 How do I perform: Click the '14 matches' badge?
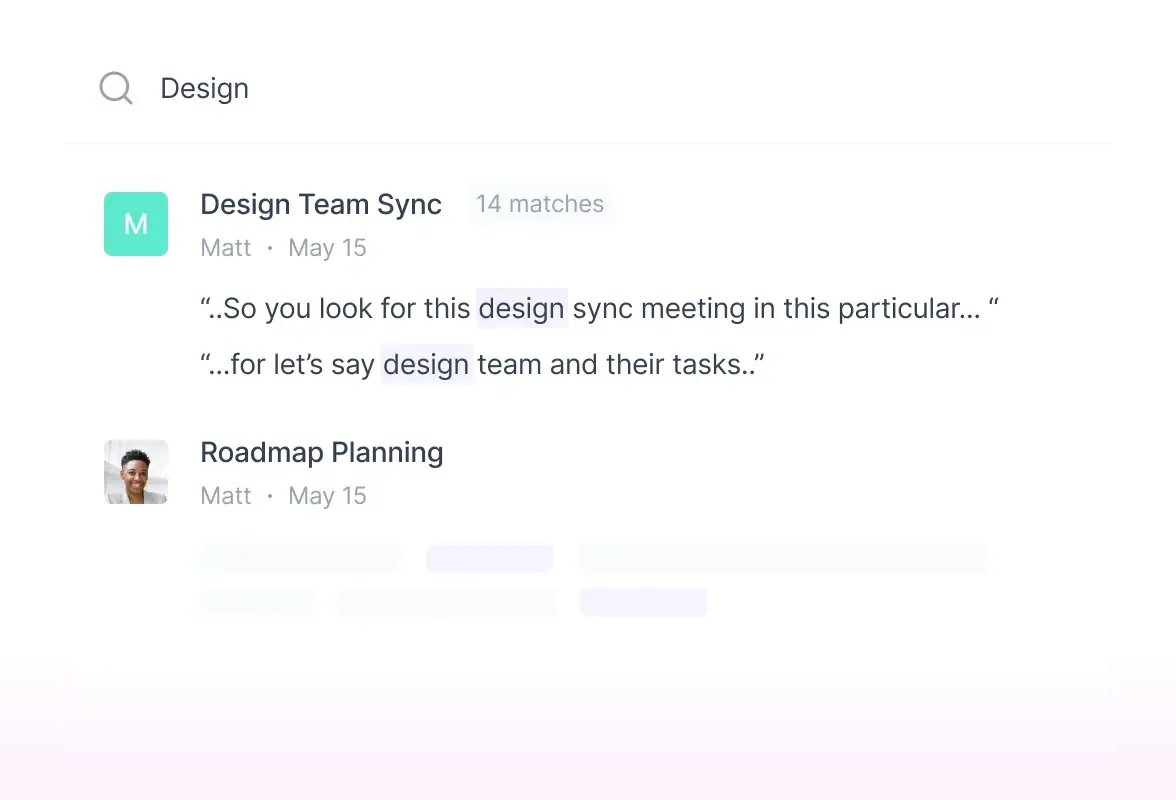(540, 204)
